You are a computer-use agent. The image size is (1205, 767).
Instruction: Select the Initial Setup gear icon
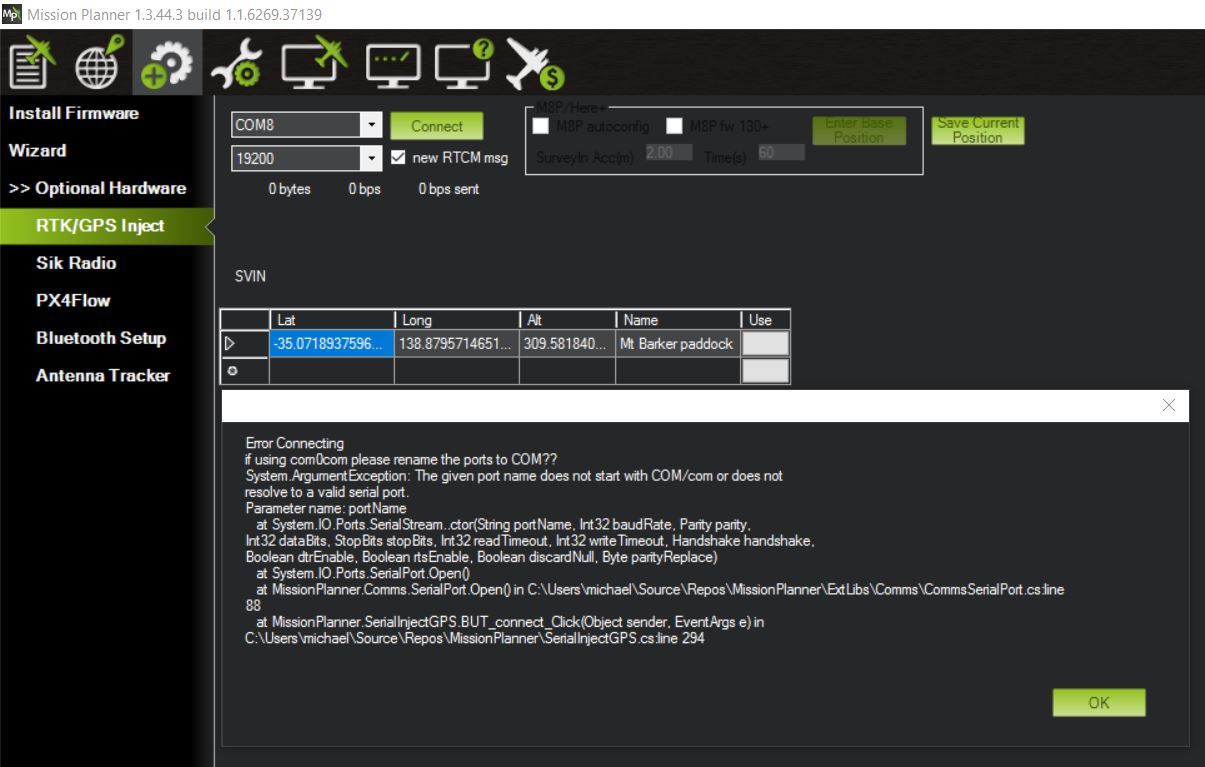coord(166,63)
